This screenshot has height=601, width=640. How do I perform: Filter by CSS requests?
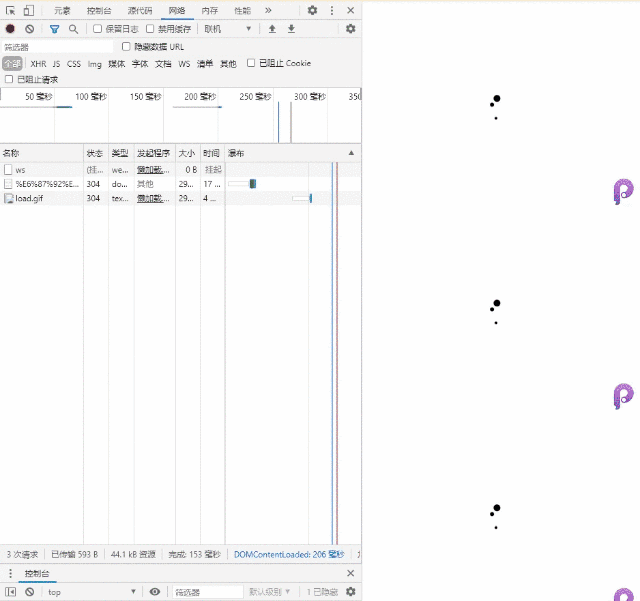74,64
